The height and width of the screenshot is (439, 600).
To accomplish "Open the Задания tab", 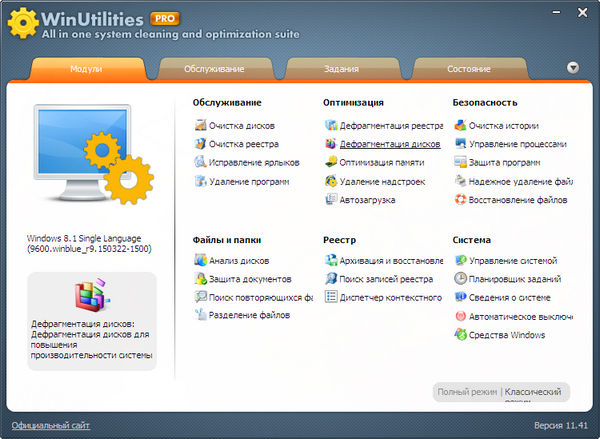I will 341,69.
